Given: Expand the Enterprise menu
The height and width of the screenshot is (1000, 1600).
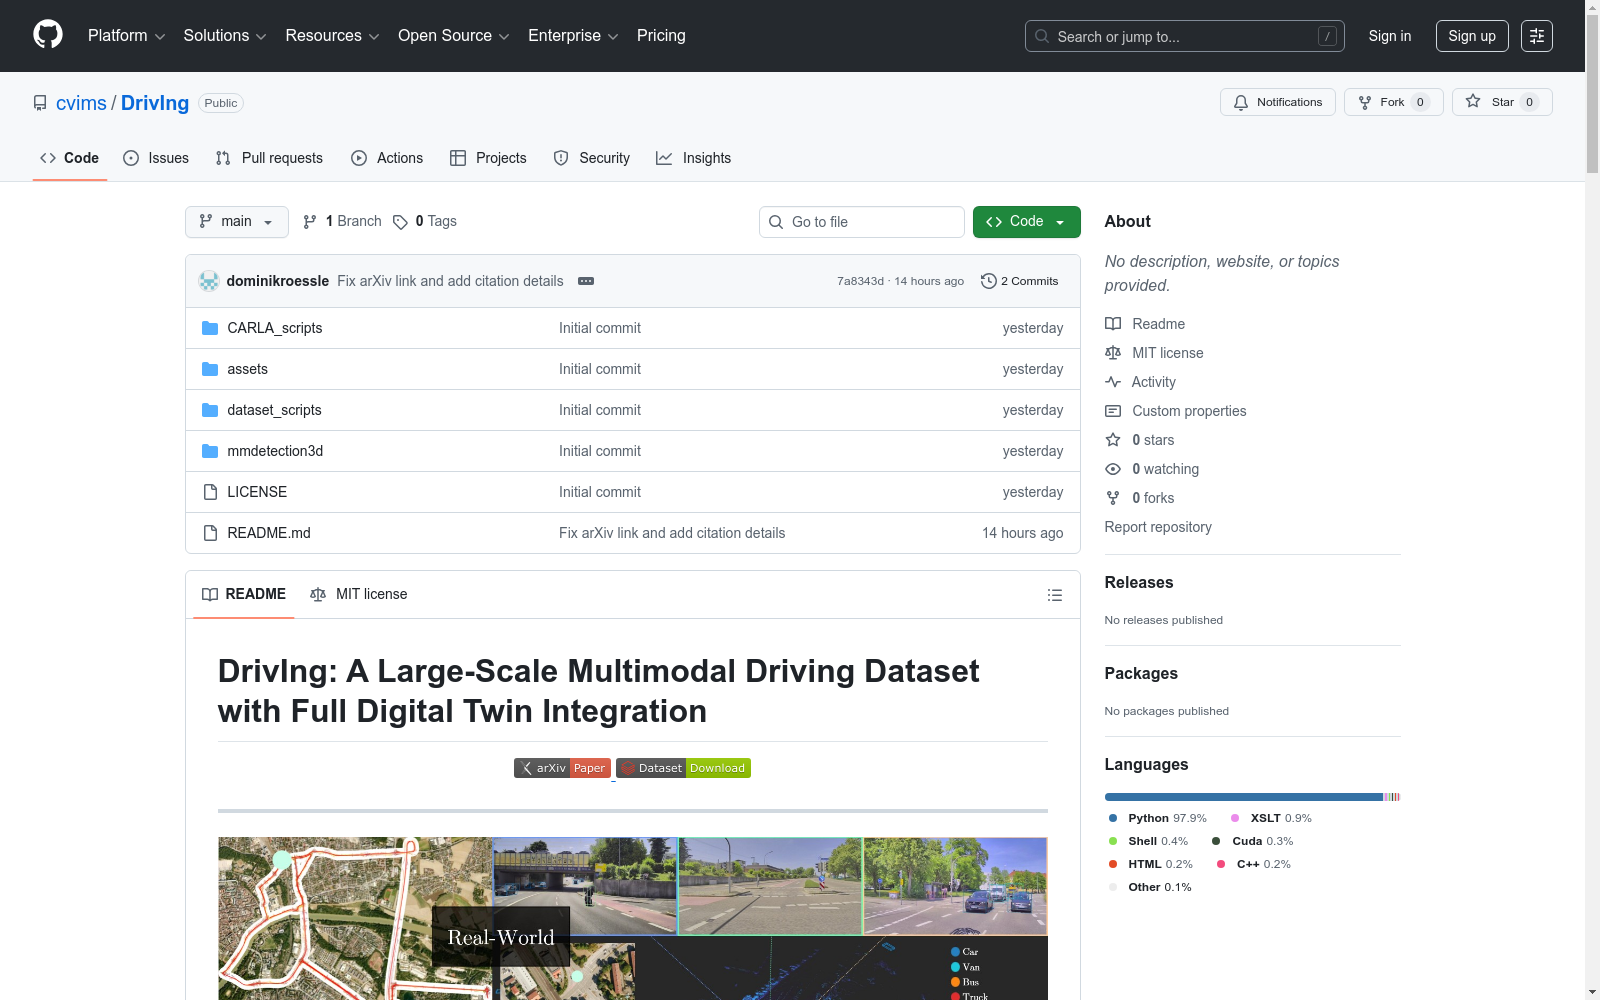Looking at the screenshot, I should [x=574, y=36].
